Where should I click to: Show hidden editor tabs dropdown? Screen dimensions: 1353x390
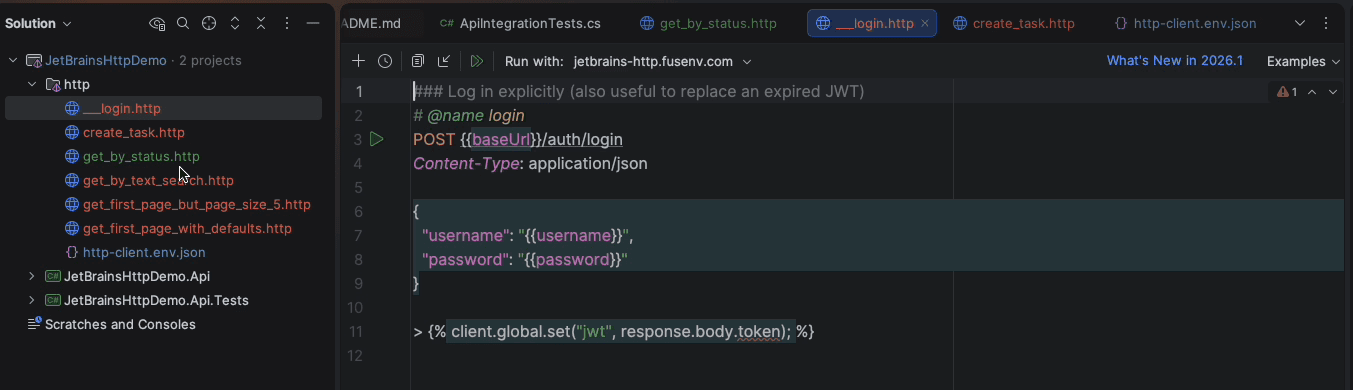pyautogui.click(x=1300, y=23)
